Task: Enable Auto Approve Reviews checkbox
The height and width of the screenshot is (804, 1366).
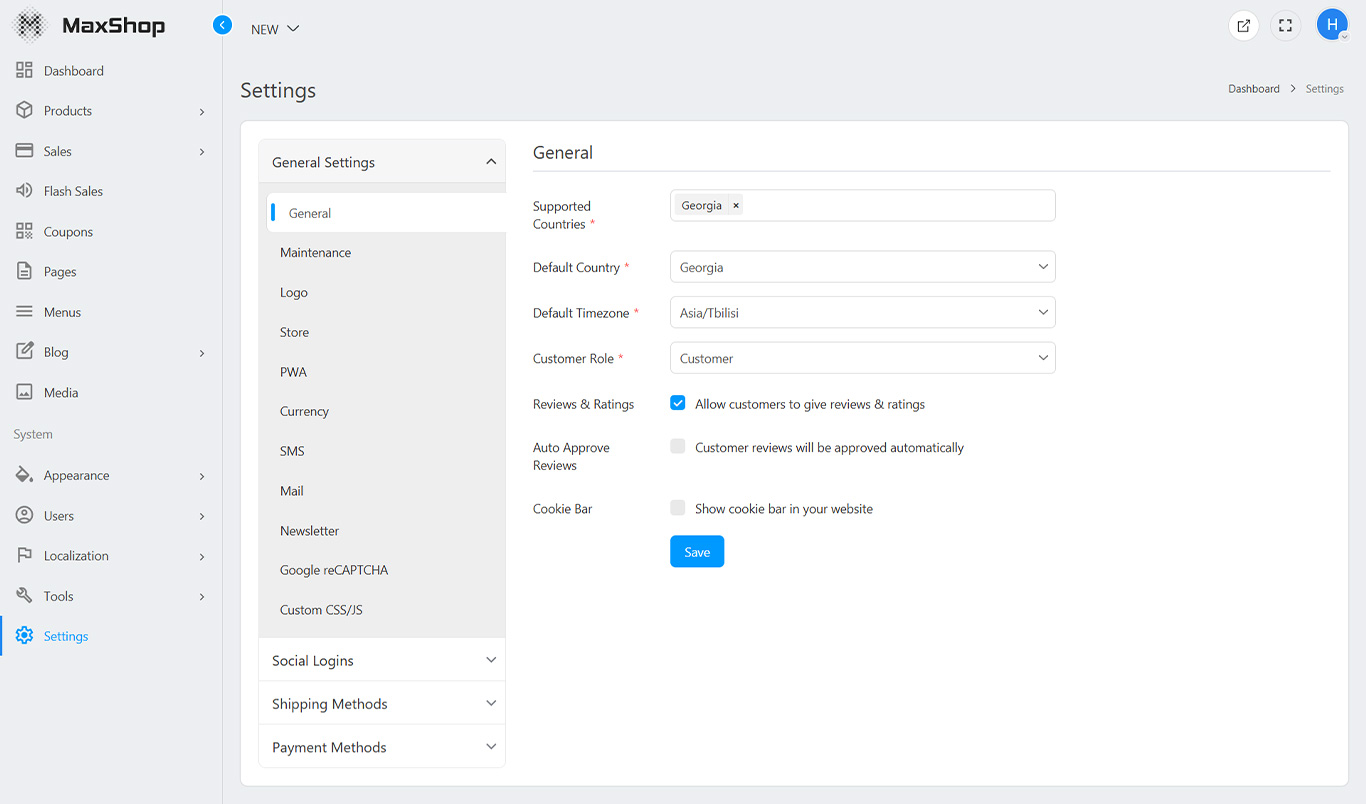Action: pos(678,447)
